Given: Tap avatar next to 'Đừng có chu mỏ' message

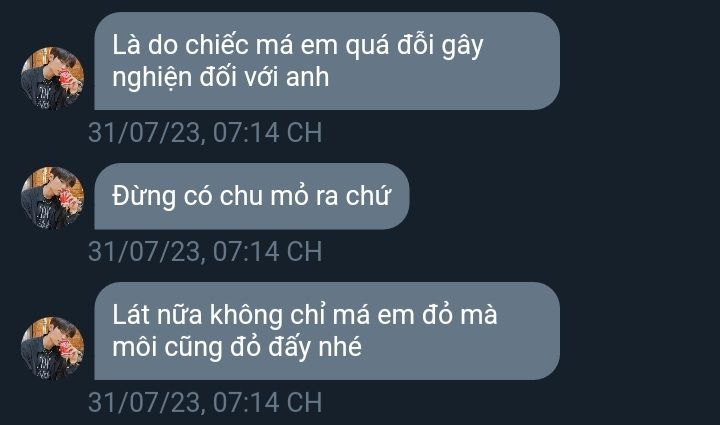Looking at the screenshot, I should coord(53,198).
